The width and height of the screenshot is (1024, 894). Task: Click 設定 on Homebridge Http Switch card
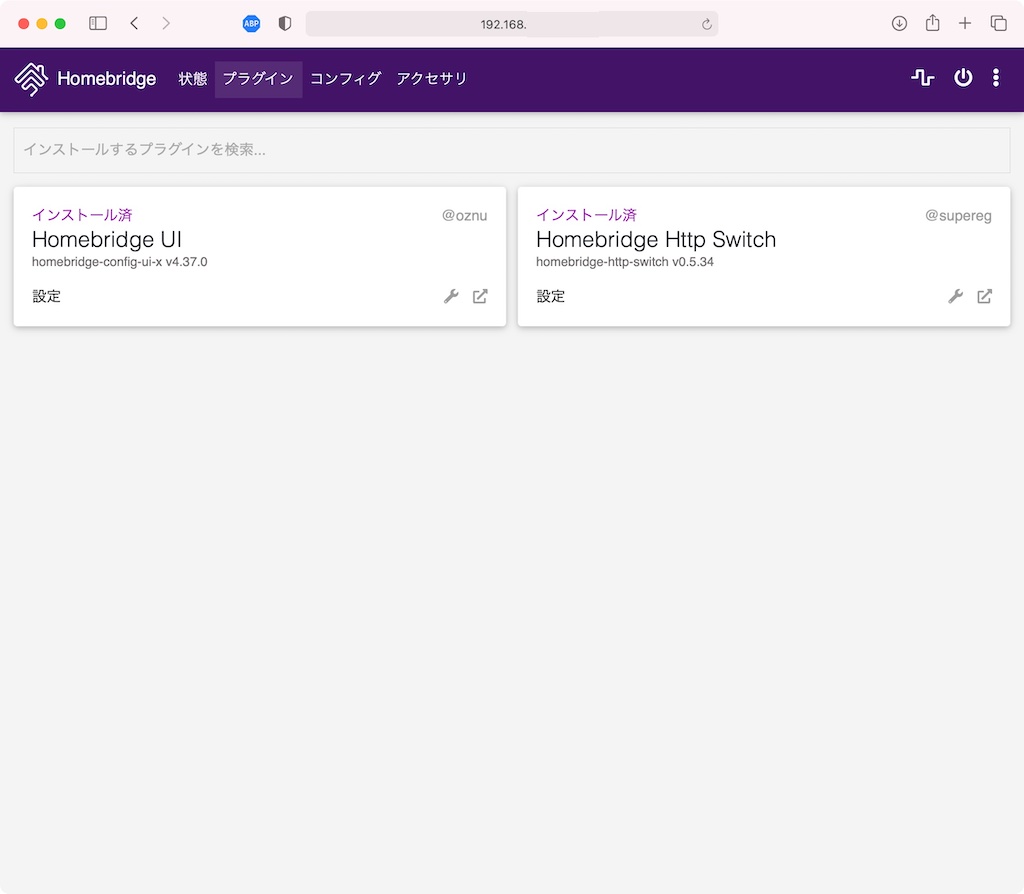tap(551, 296)
